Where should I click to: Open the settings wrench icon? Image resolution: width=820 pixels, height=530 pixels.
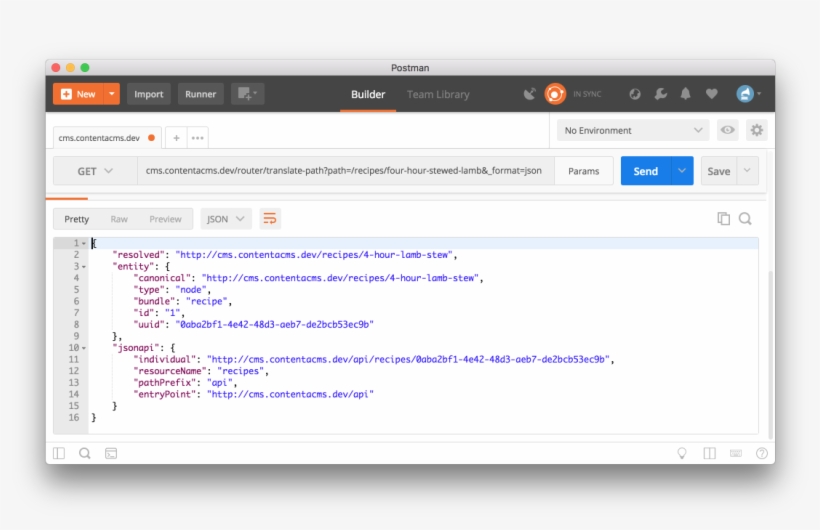[x=660, y=94]
